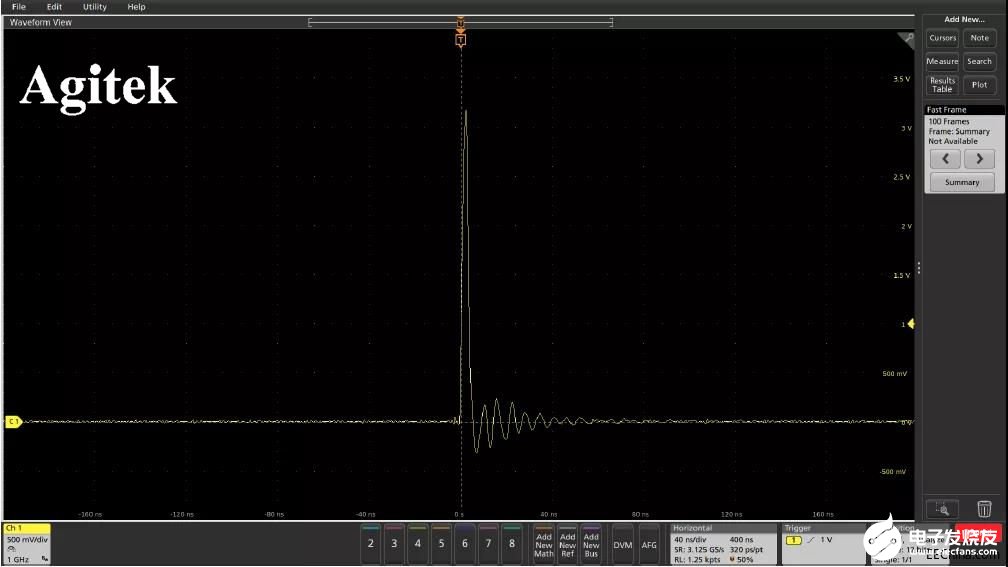Viewport: 1008px width, 567px height.
Task: Click the Plot button
Action: pyautogui.click(x=980, y=85)
